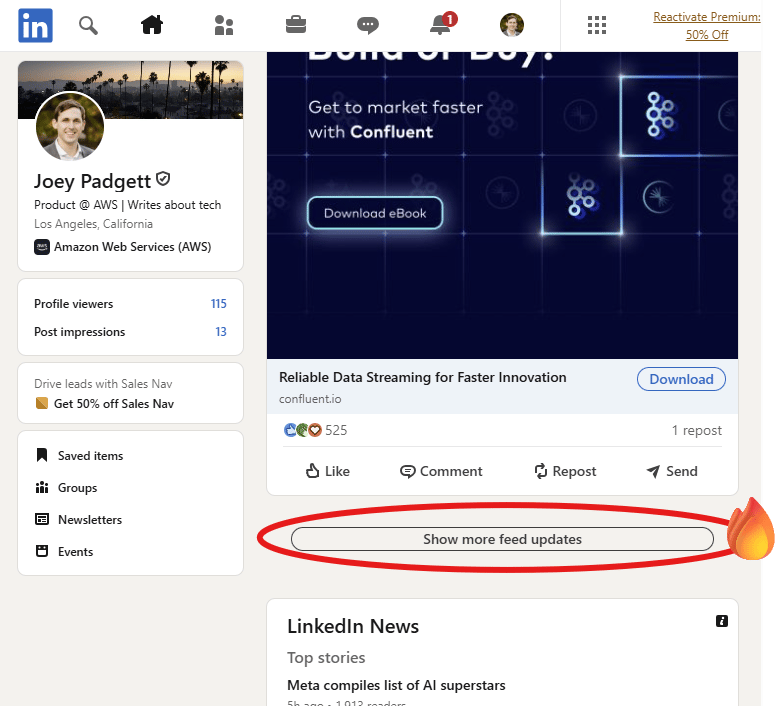Open Notifications bell icon

coord(442,24)
